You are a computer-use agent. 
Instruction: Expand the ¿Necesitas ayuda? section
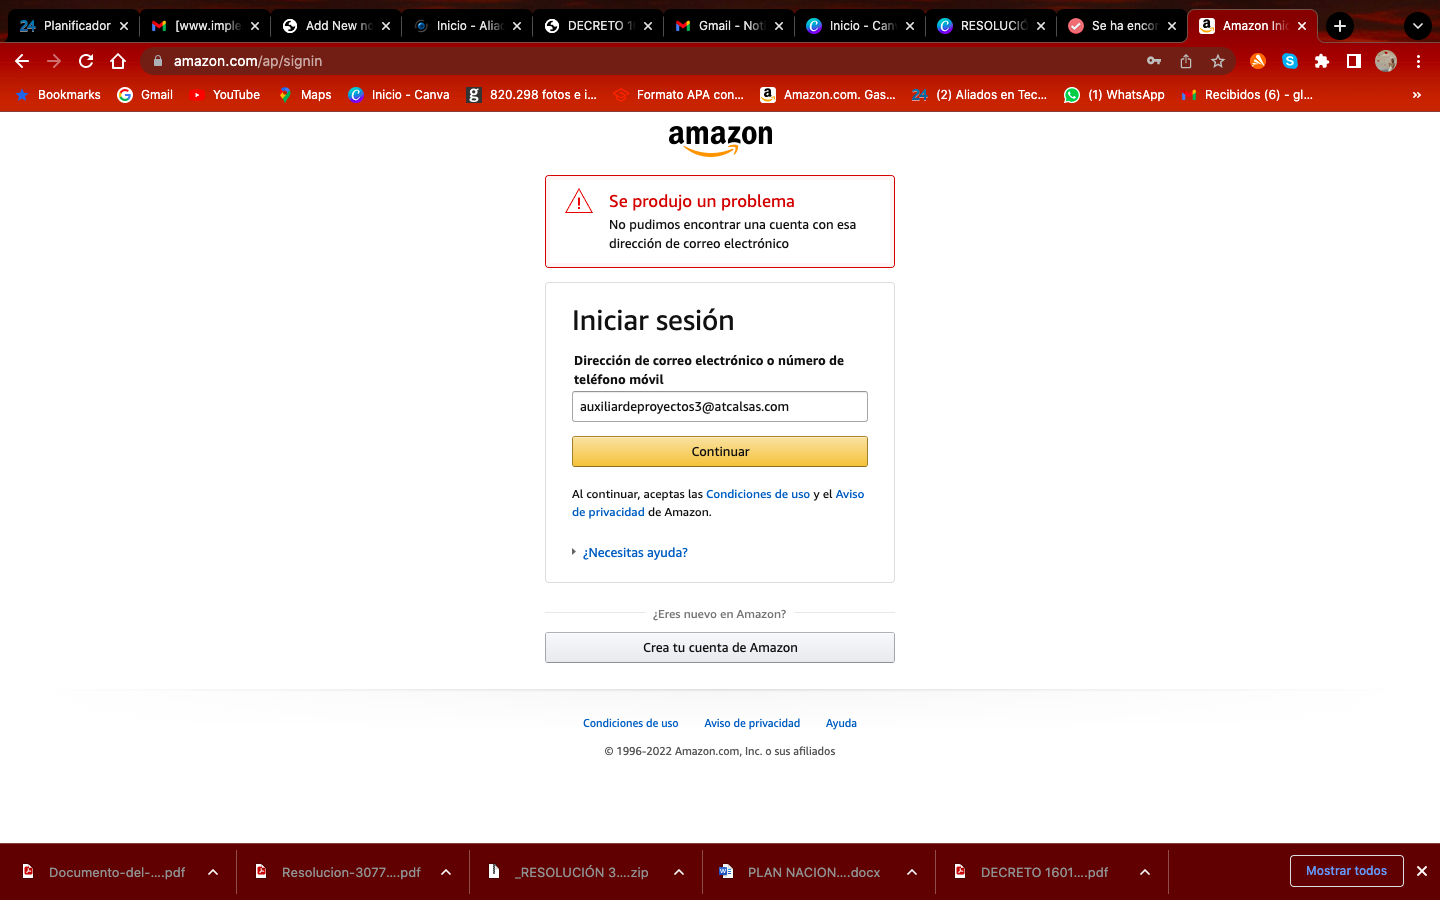[x=635, y=552]
